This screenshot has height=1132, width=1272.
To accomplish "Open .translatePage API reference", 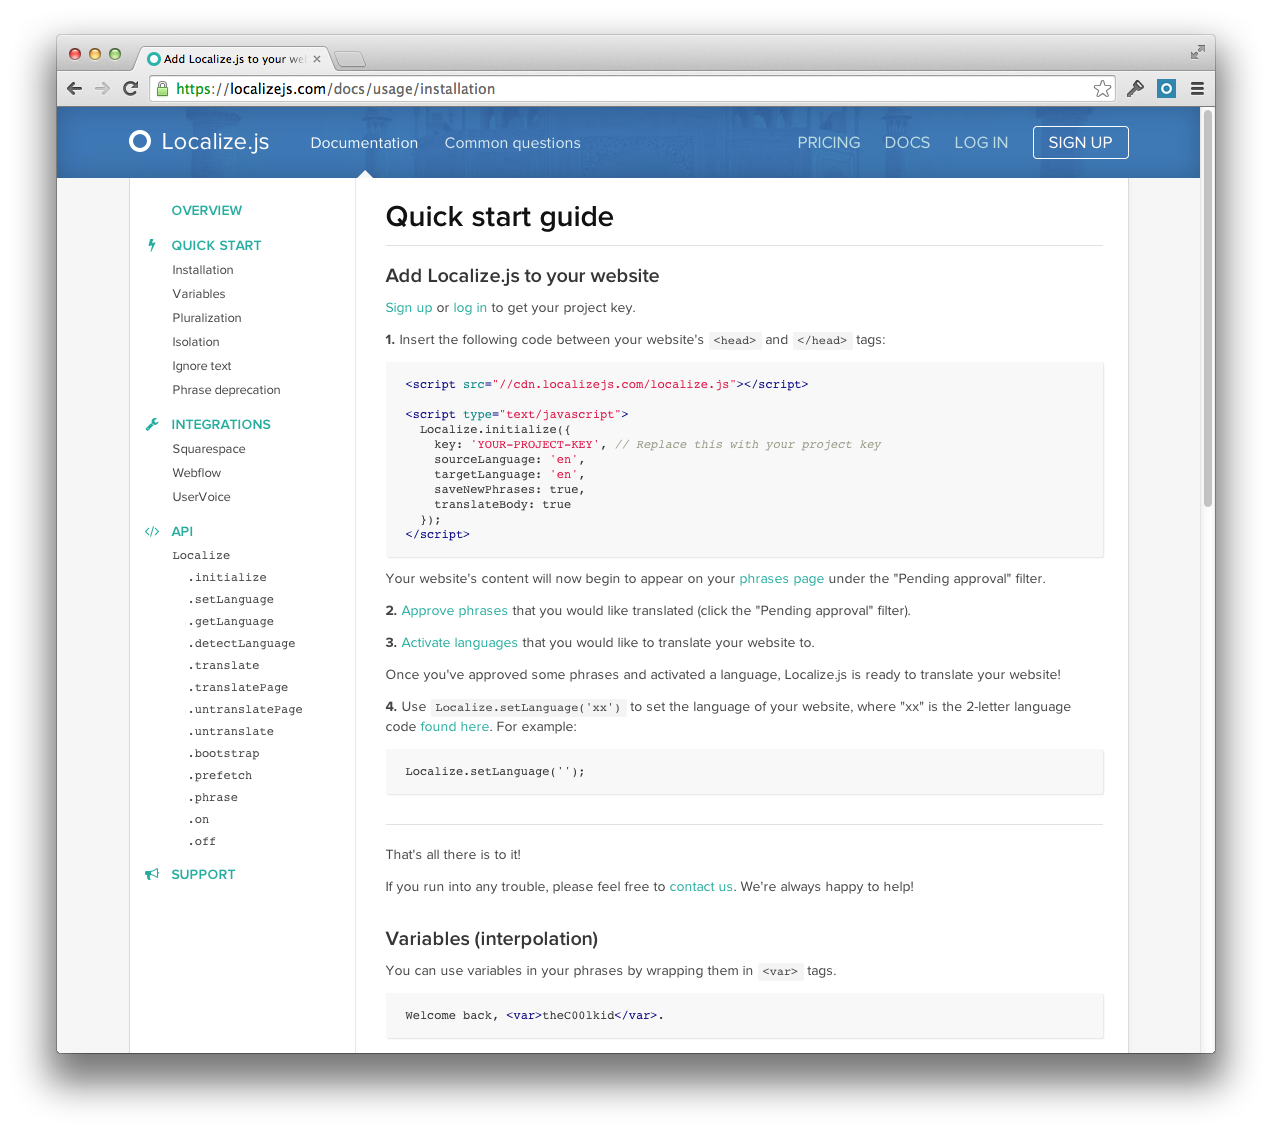I will tap(238, 687).
